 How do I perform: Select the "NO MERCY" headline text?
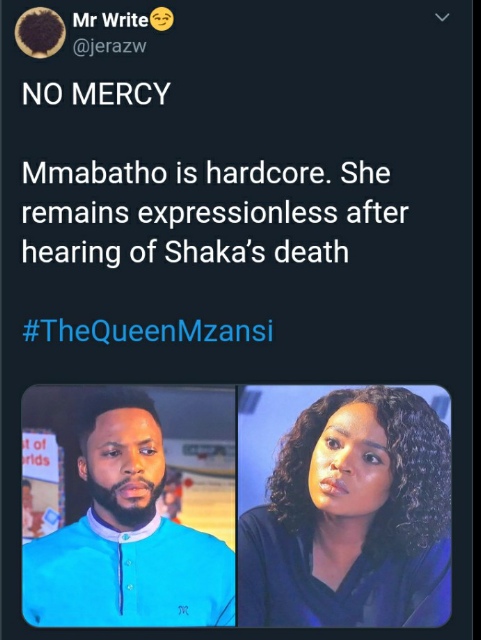(x=96, y=93)
